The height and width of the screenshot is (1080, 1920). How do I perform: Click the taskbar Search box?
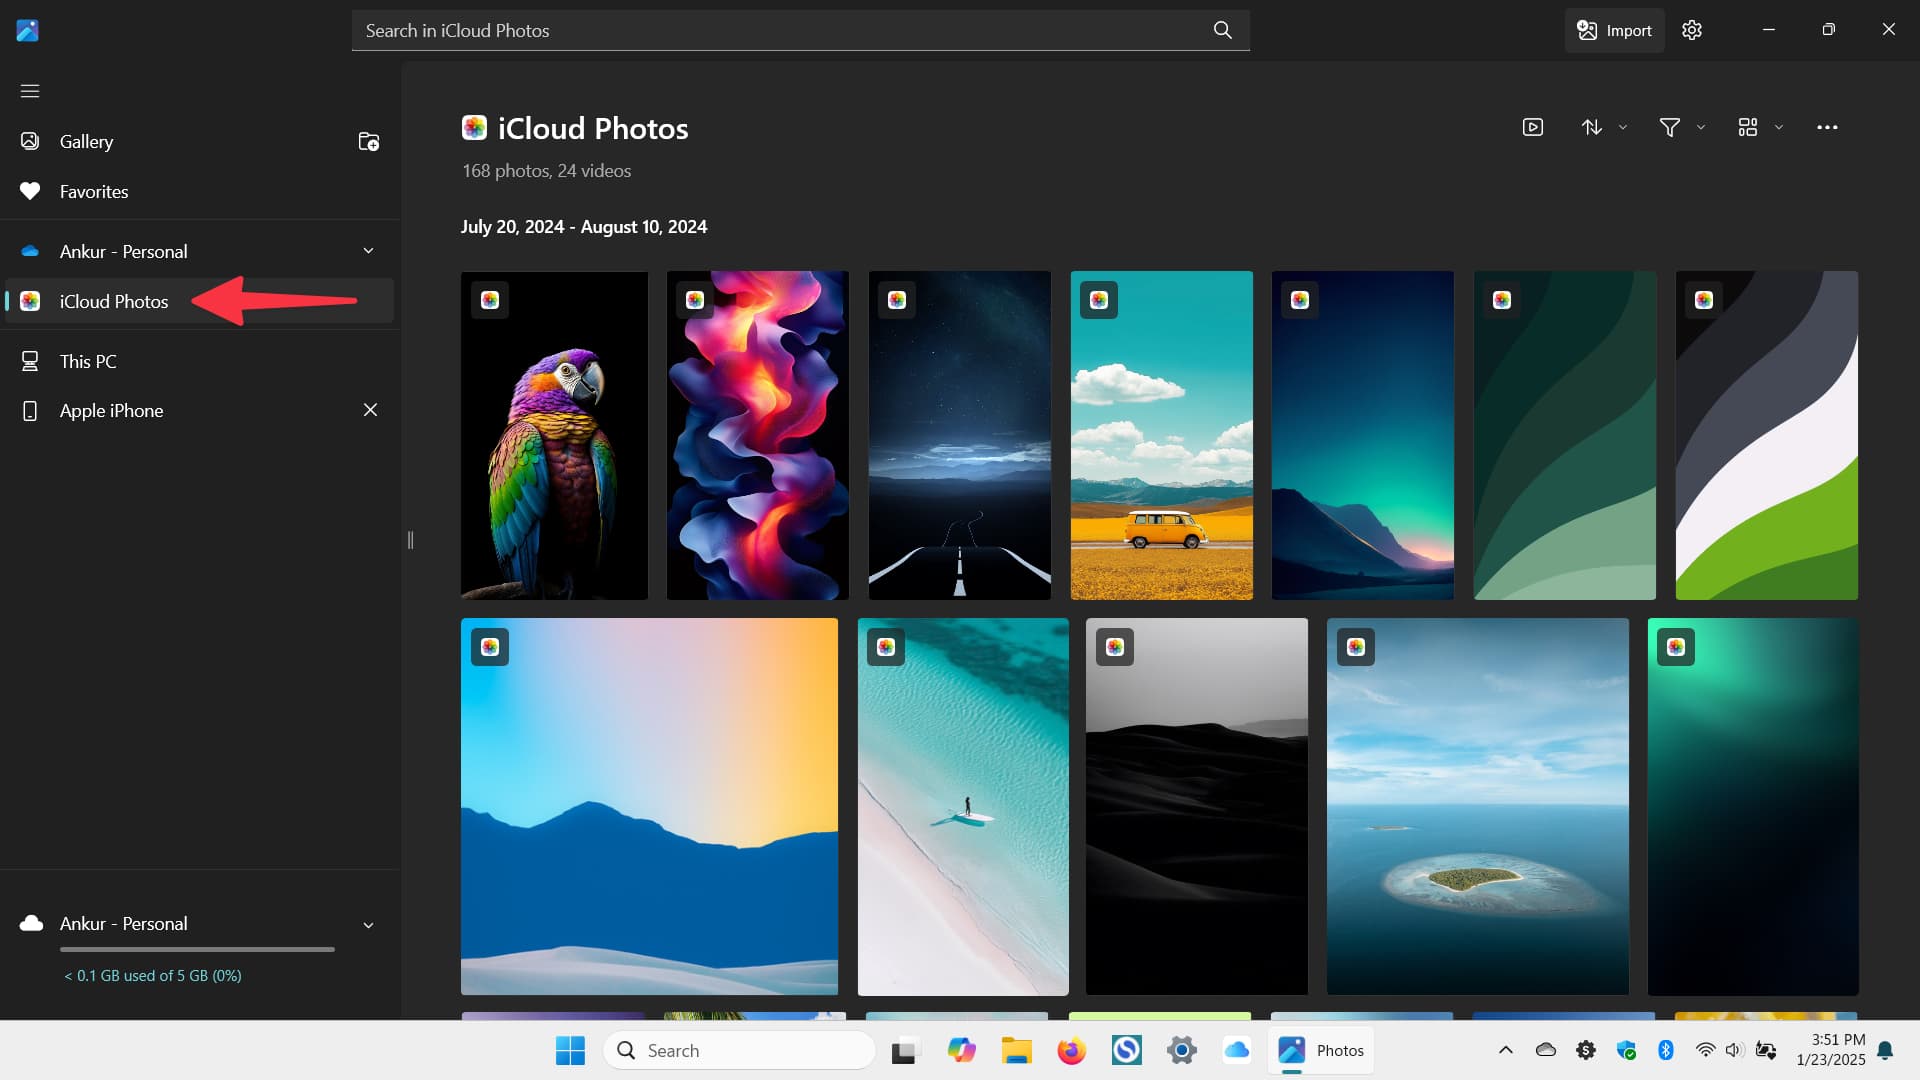pyautogui.click(x=740, y=1050)
